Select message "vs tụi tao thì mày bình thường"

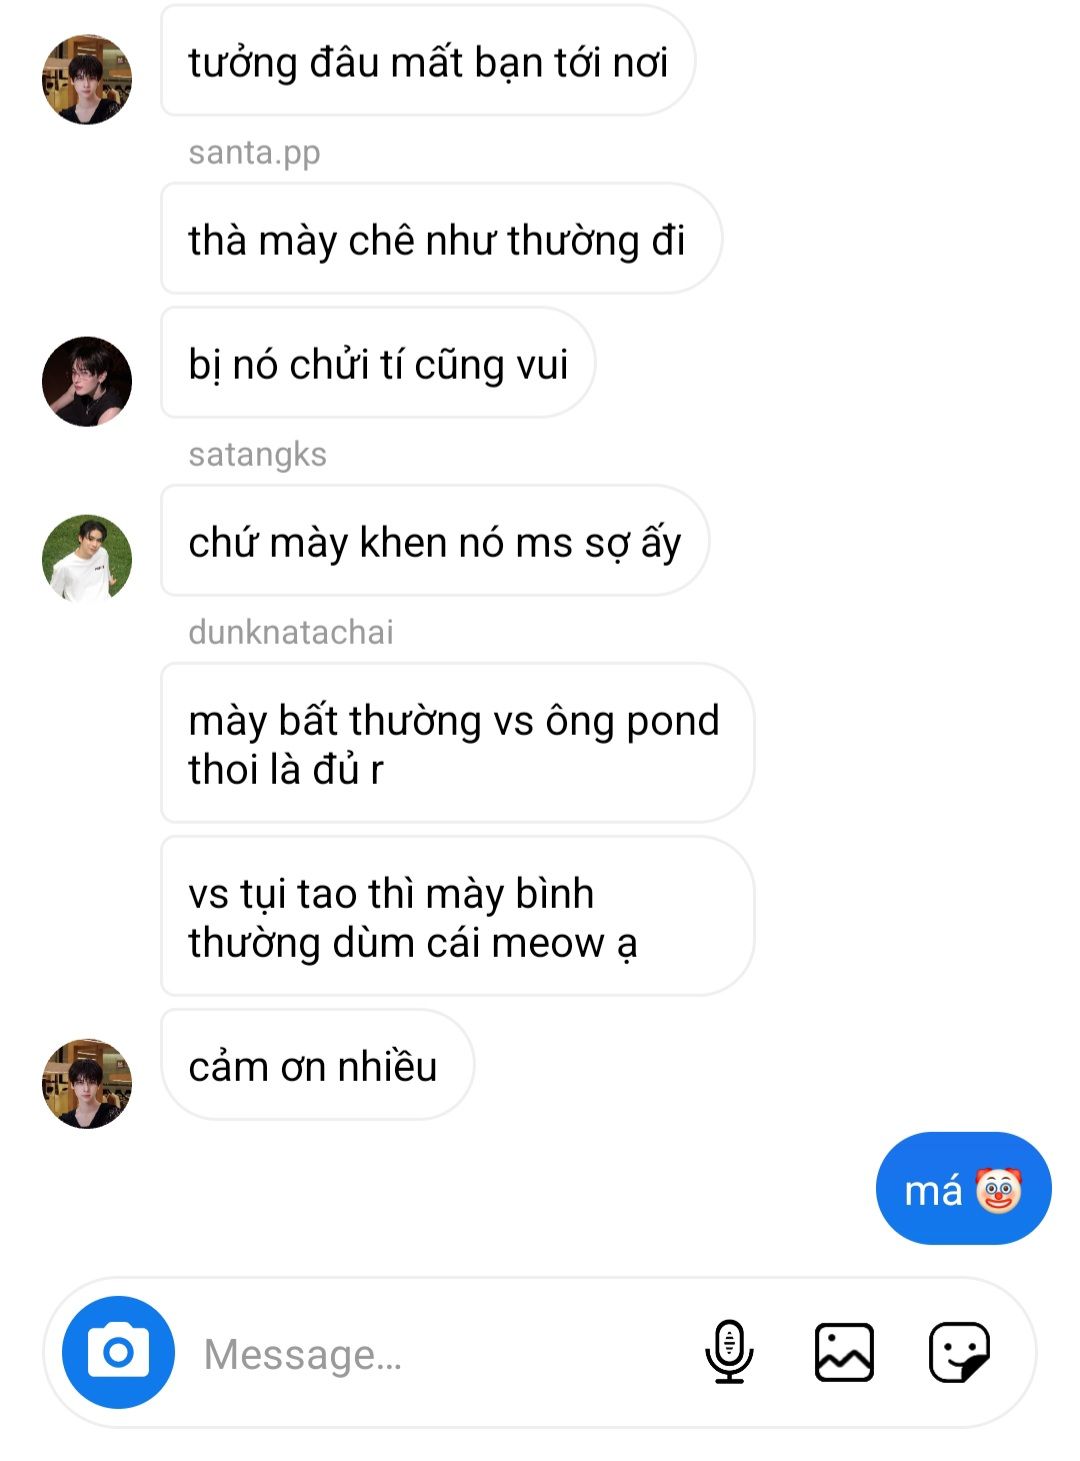[x=457, y=916]
